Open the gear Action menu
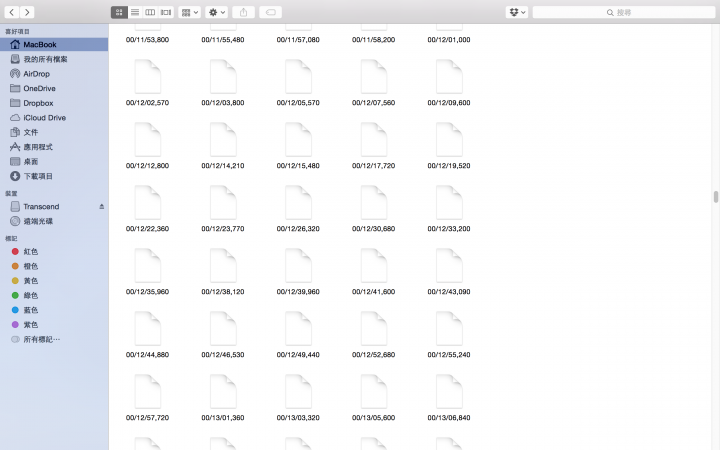Viewport: 720px width, 450px height. point(217,12)
